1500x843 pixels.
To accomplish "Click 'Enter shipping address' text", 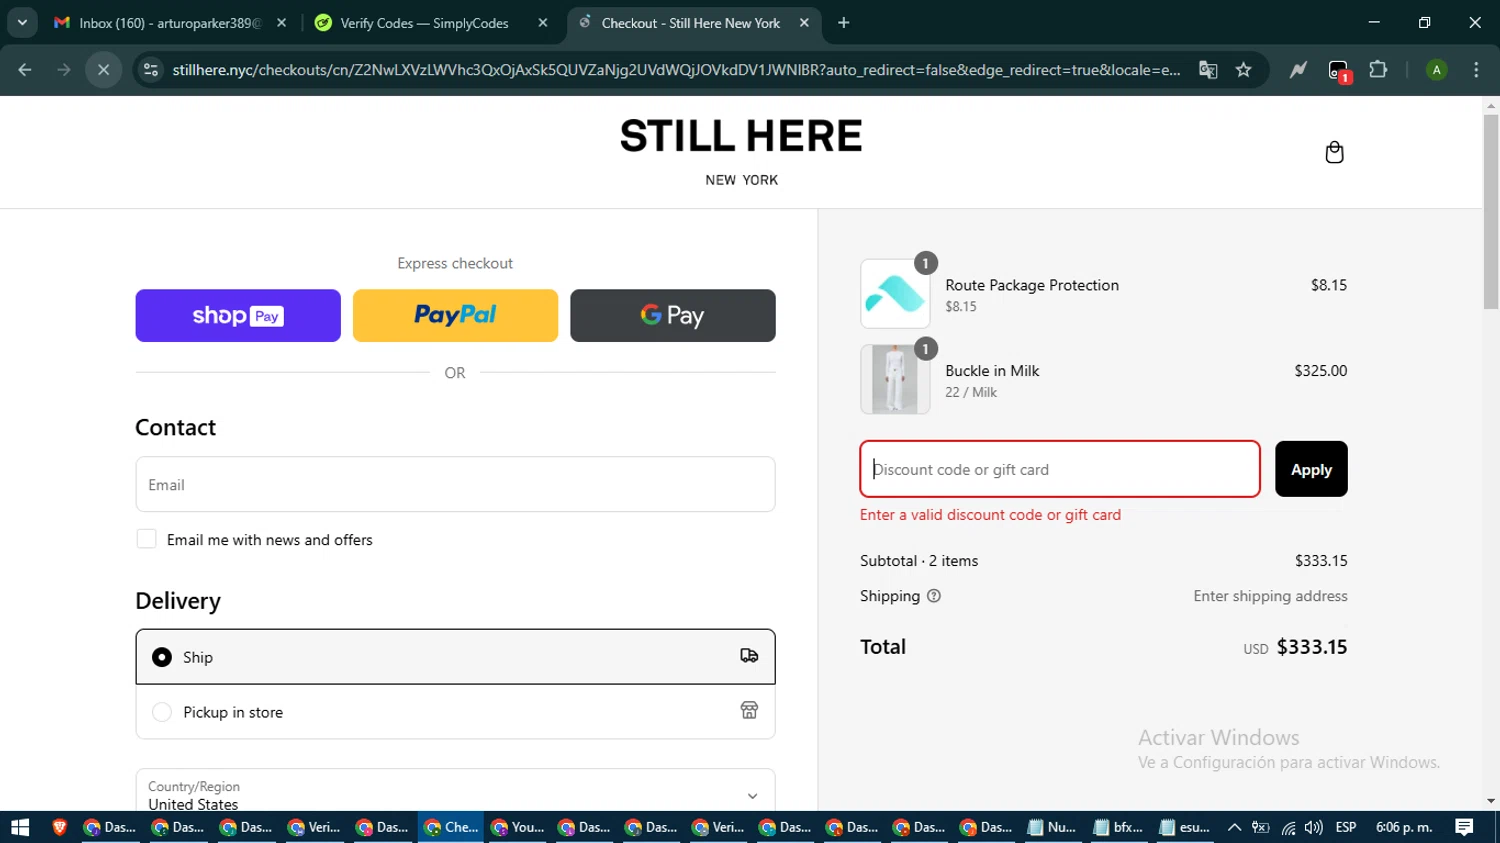I will pos(1270,596).
